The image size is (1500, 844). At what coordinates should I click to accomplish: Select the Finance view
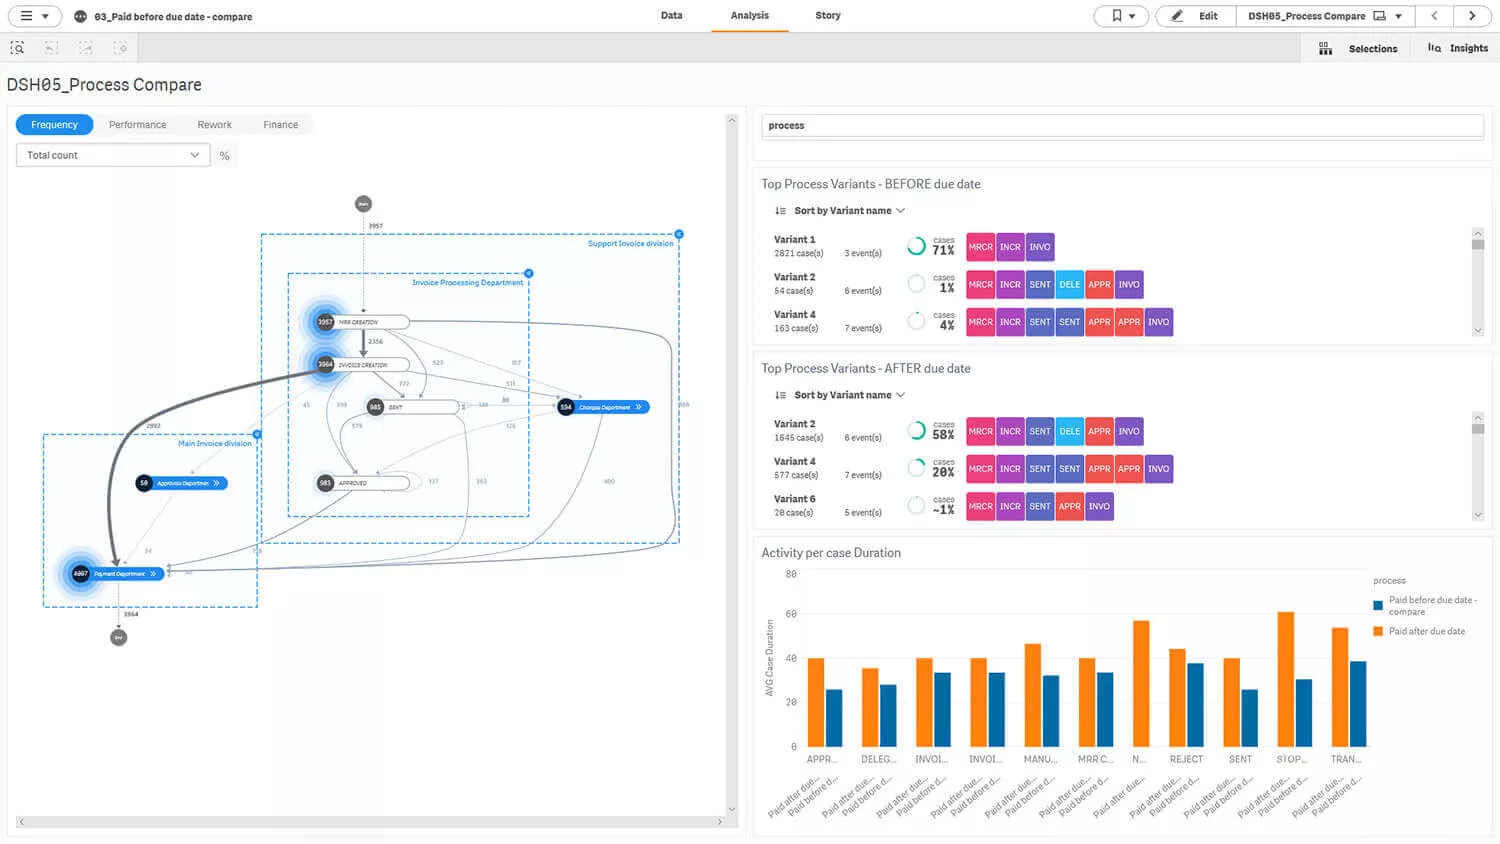(x=280, y=125)
